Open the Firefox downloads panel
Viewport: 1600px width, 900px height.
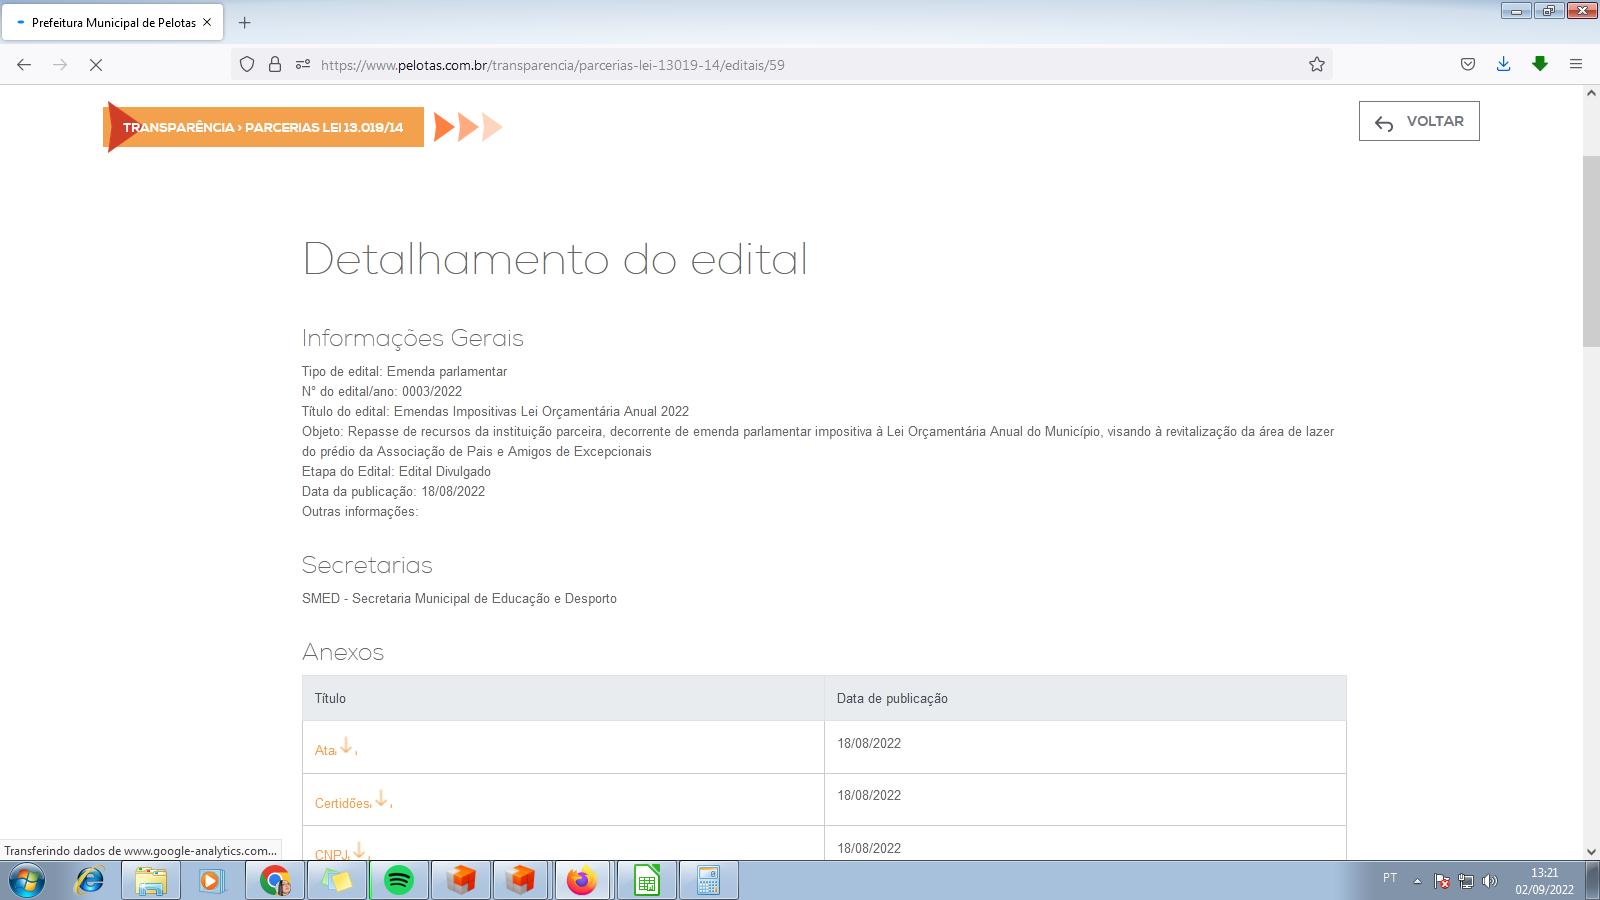click(1503, 65)
